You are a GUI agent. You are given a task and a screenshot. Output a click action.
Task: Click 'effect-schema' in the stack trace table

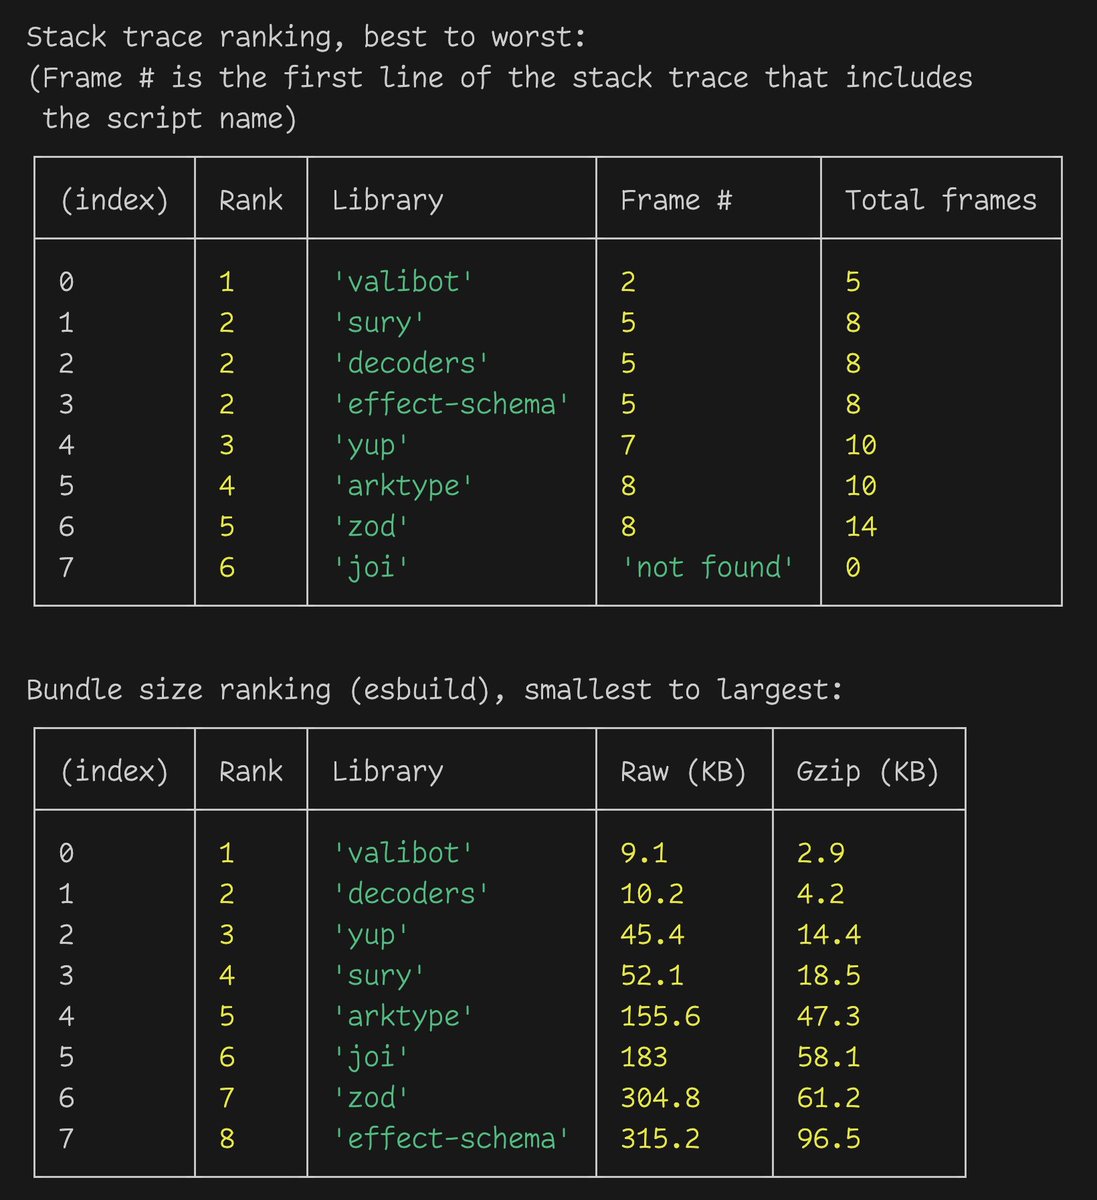pyautogui.click(x=451, y=404)
